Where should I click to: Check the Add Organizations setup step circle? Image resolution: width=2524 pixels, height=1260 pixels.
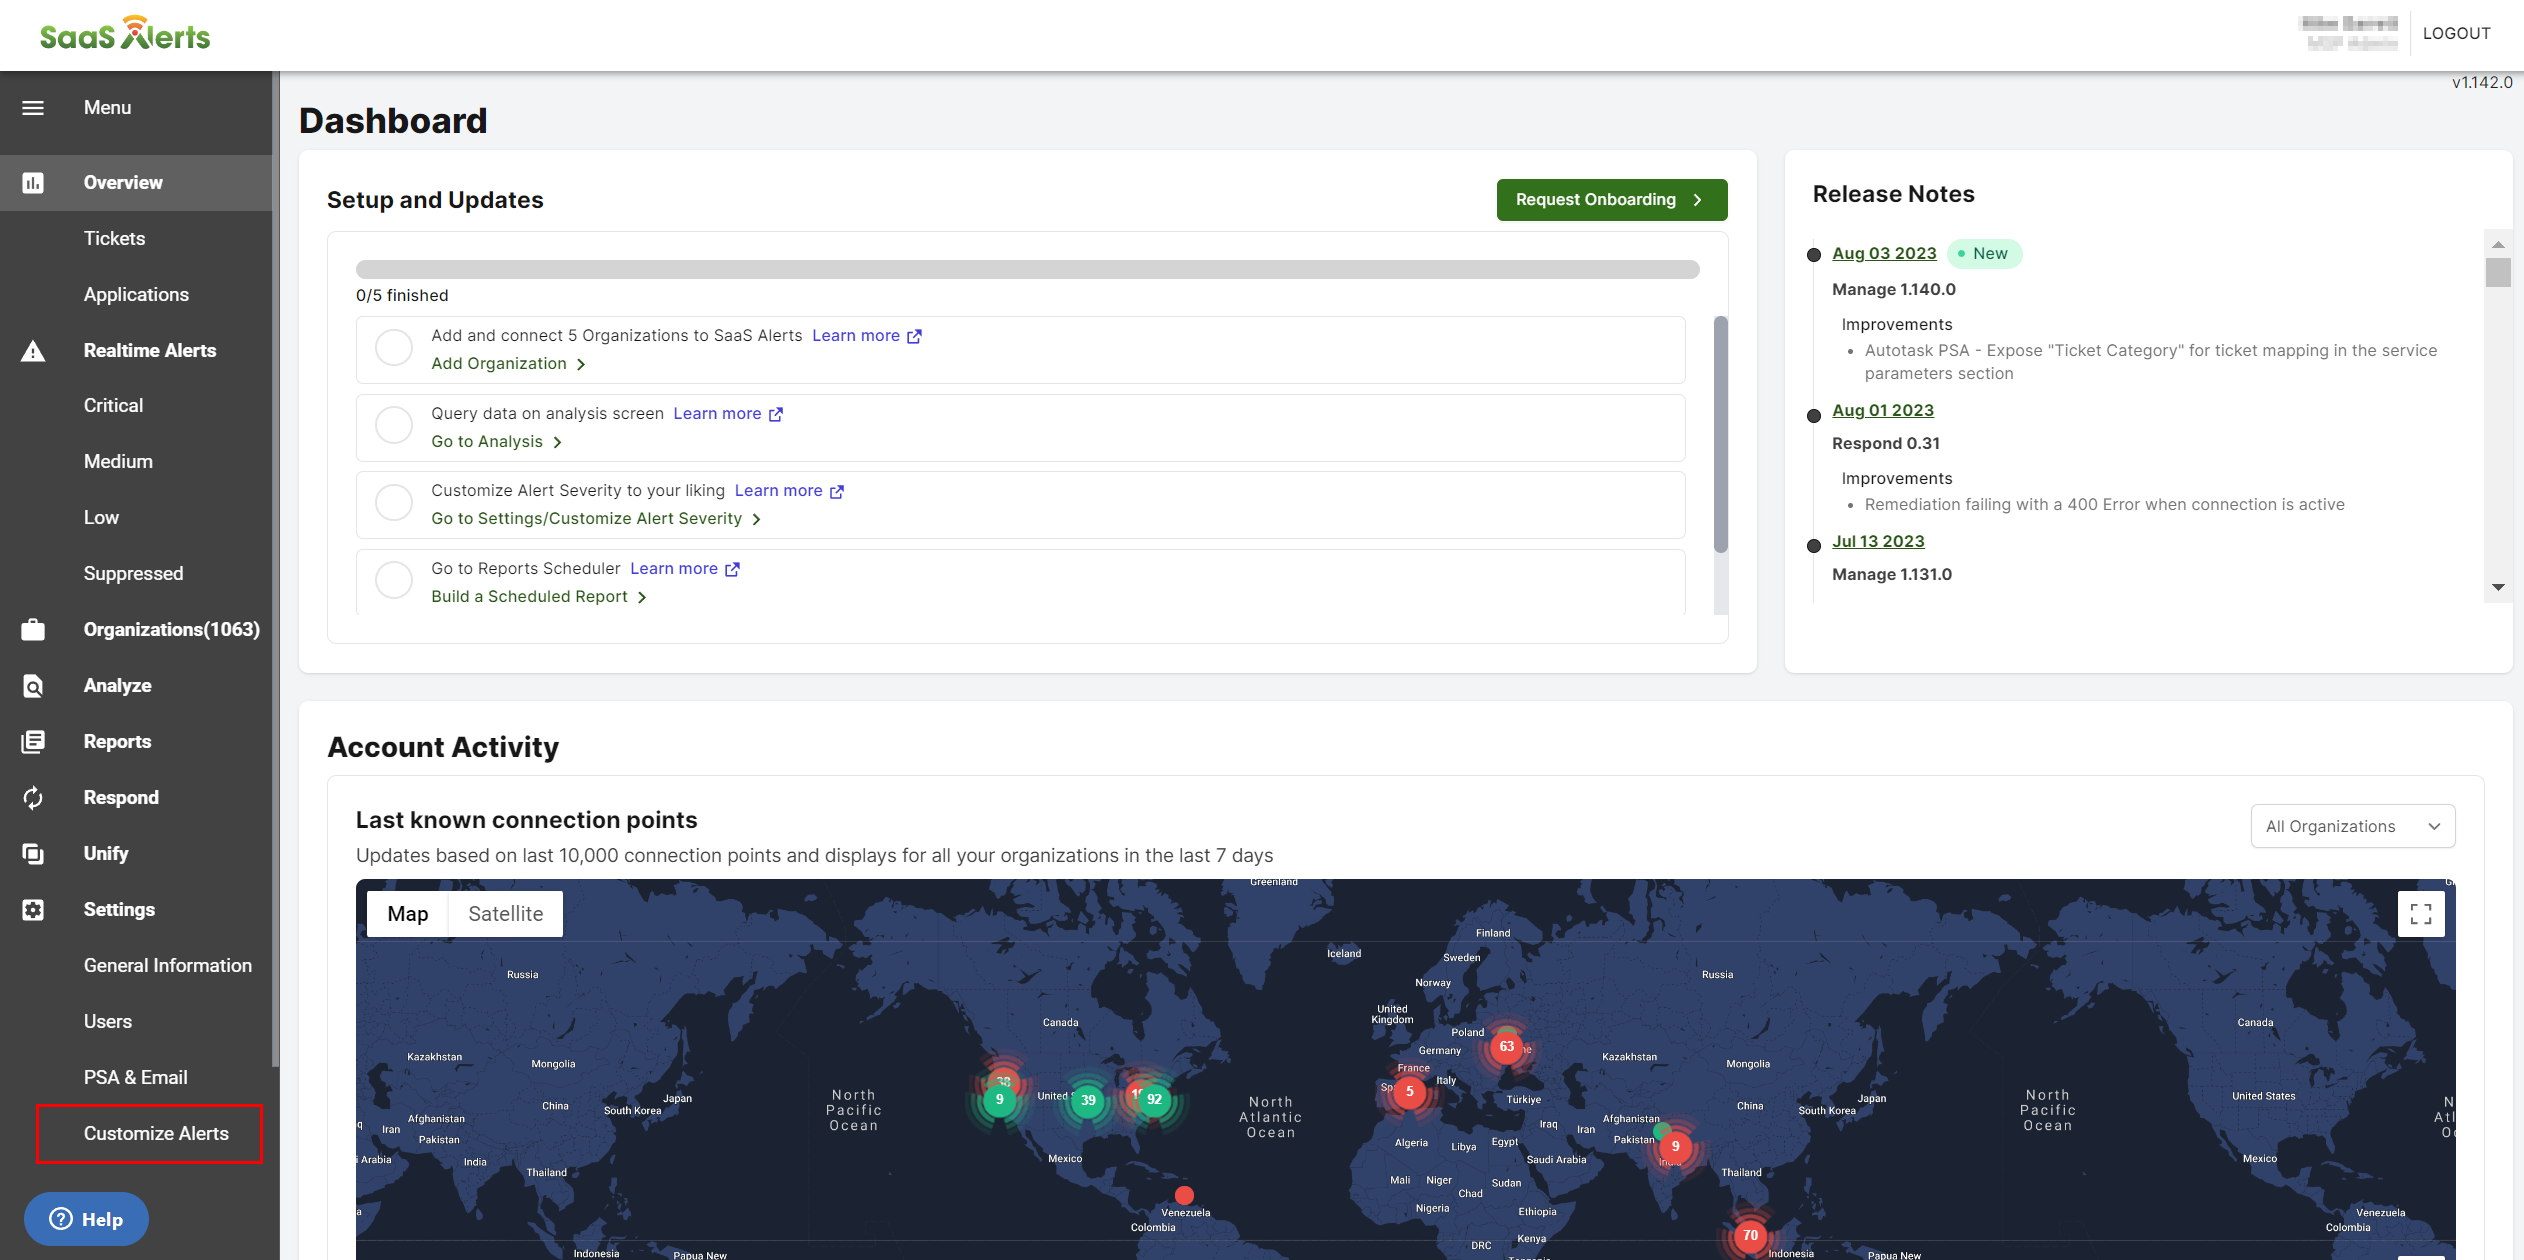click(x=394, y=348)
